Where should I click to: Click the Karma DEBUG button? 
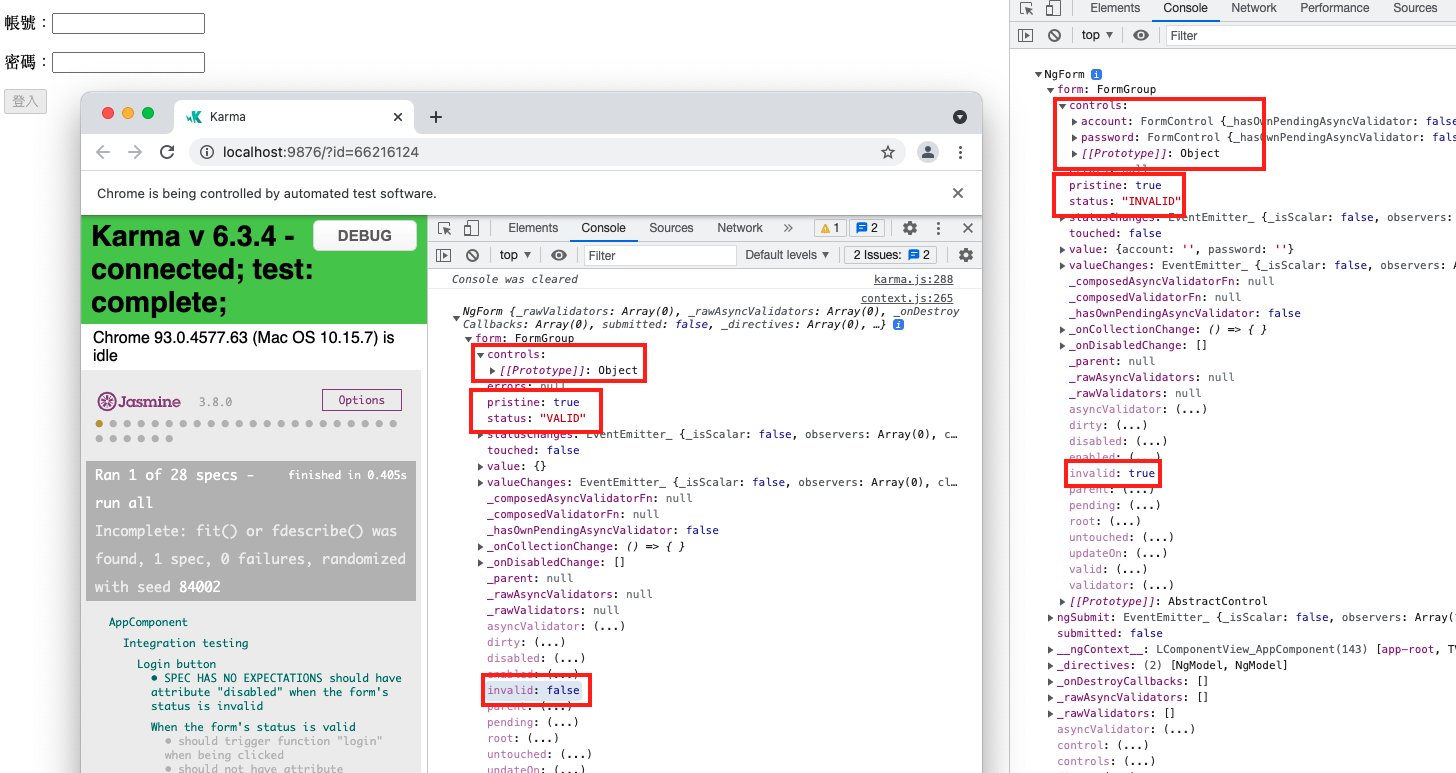click(x=365, y=236)
